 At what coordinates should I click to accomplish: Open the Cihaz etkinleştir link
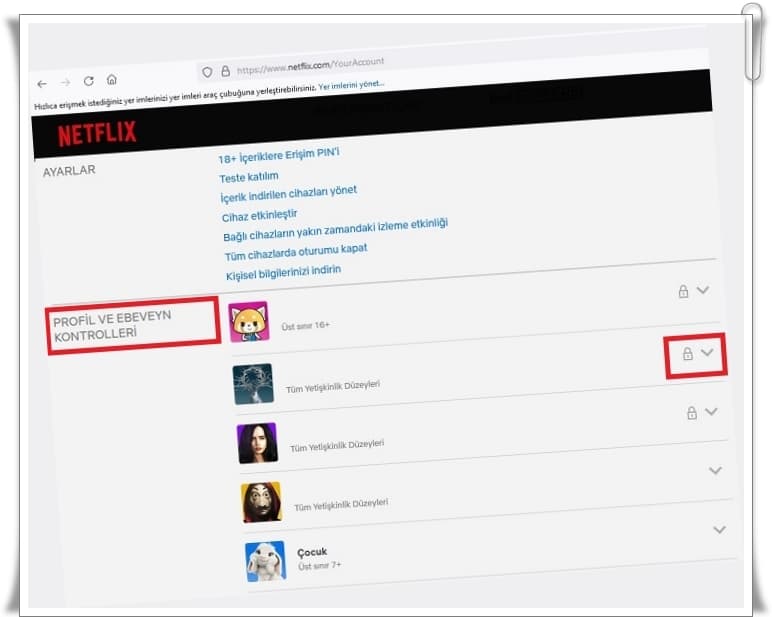tap(259, 216)
